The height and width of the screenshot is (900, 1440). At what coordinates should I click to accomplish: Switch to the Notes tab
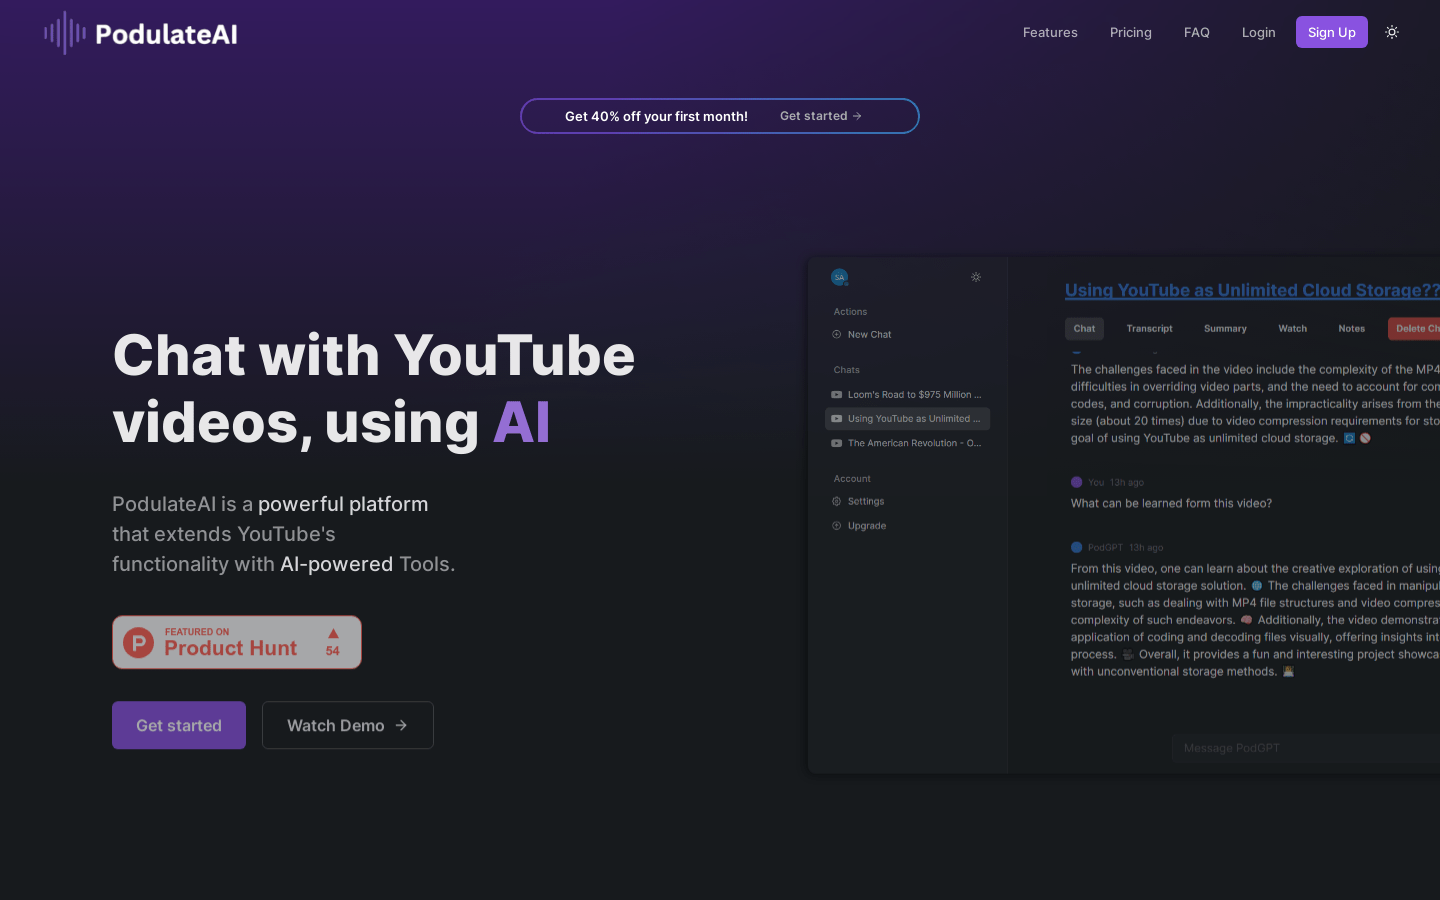pyautogui.click(x=1352, y=328)
